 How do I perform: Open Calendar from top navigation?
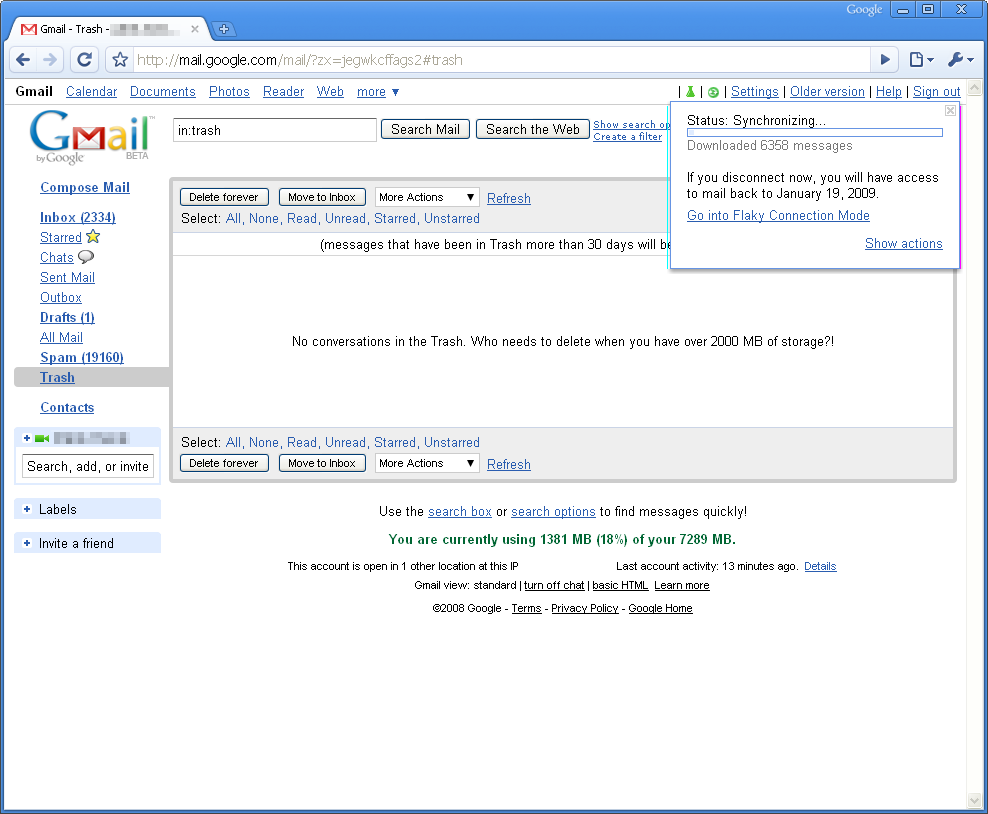(91, 92)
